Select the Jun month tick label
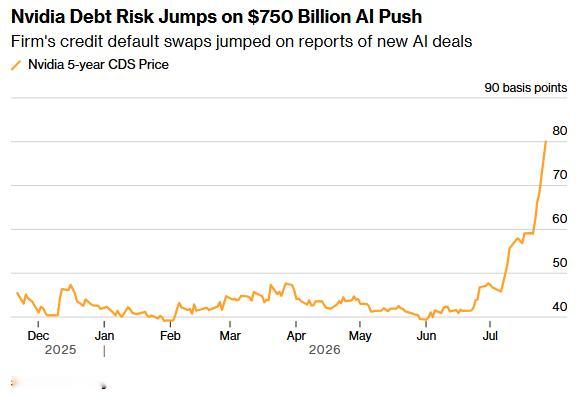This screenshot has height=398, width=586. coord(426,336)
